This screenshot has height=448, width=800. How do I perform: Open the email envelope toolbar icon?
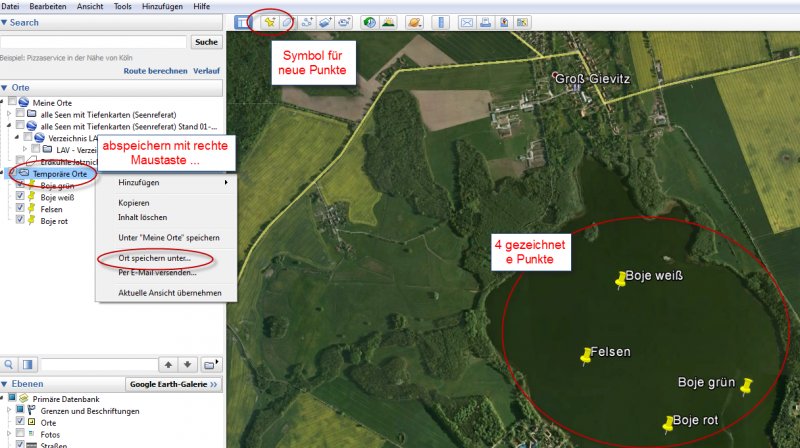click(466, 22)
